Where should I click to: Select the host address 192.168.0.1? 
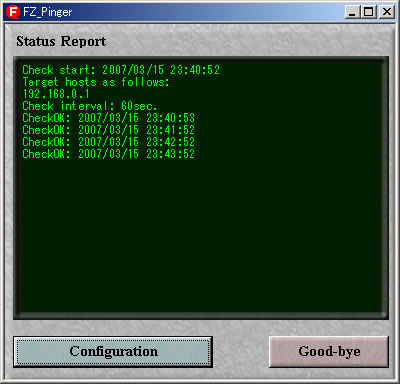[x=56, y=94]
